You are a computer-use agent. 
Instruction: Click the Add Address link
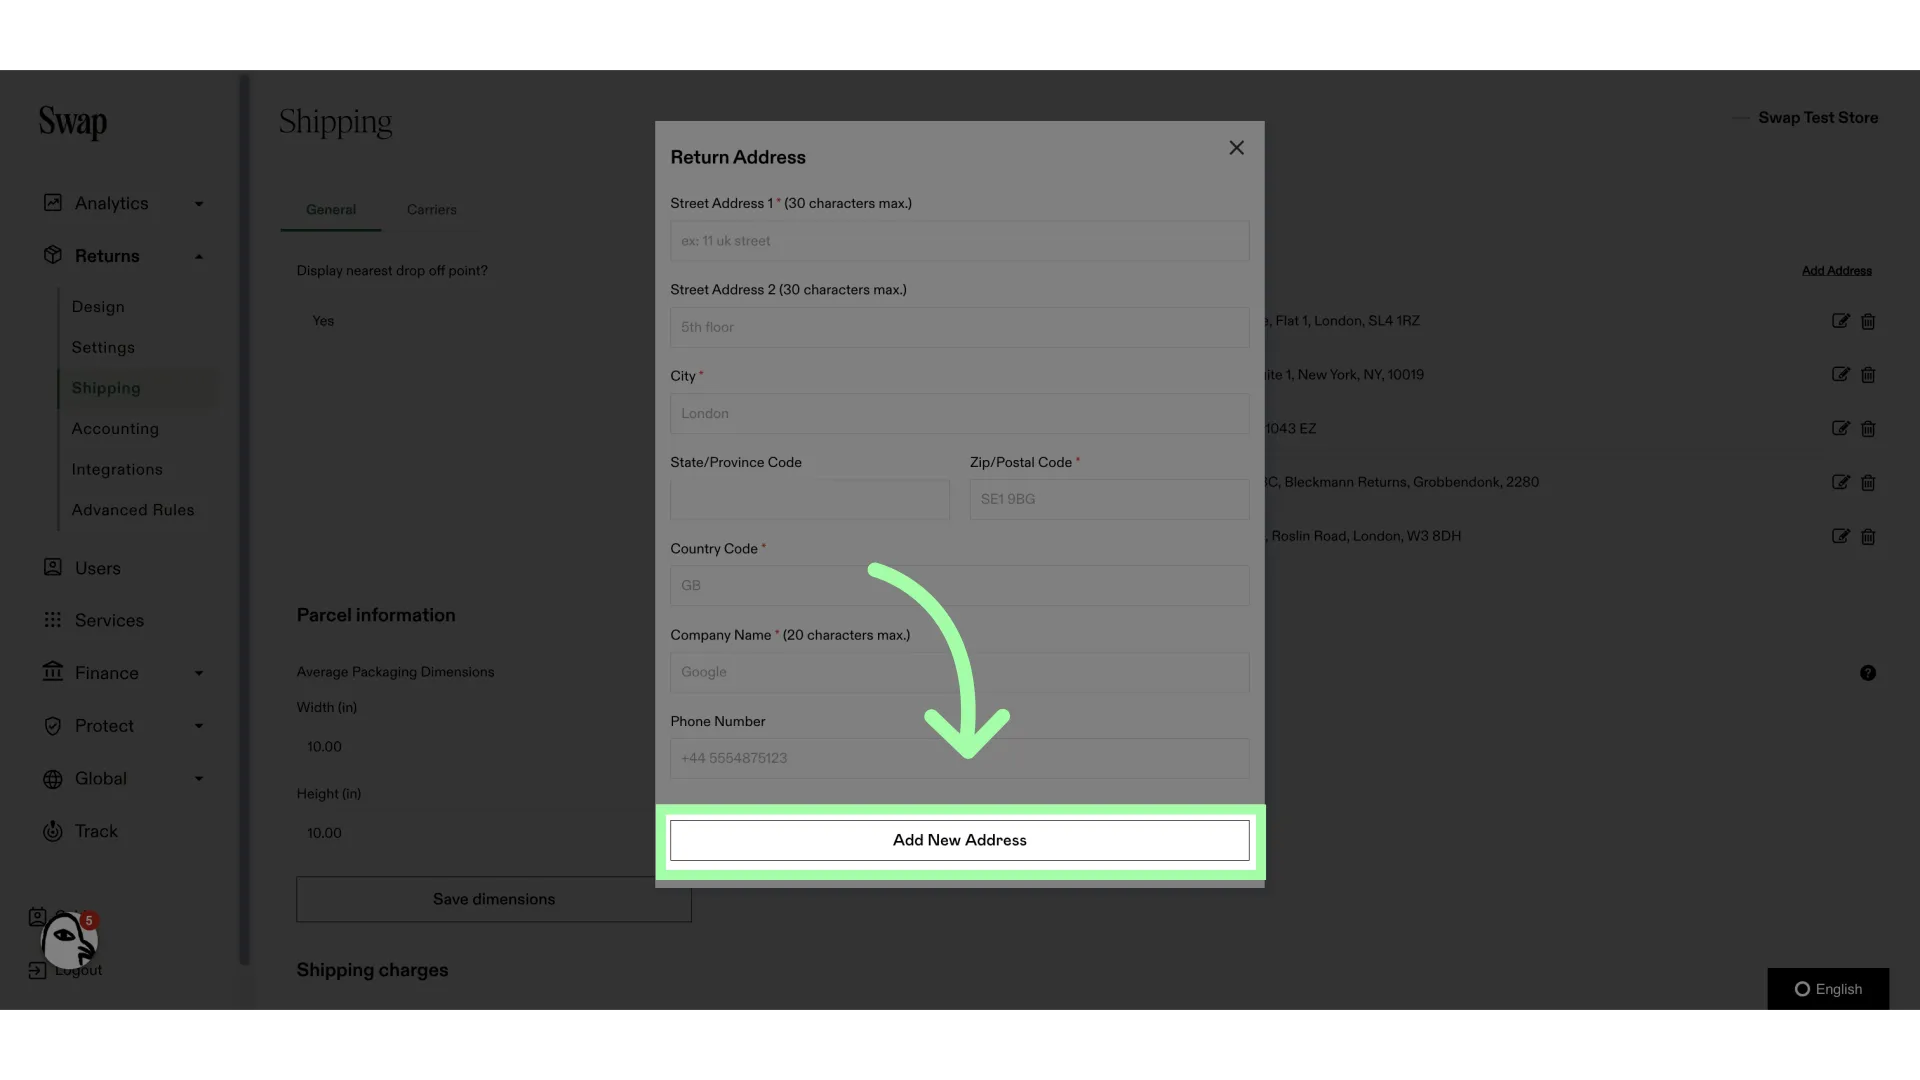click(x=1837, y=271)
